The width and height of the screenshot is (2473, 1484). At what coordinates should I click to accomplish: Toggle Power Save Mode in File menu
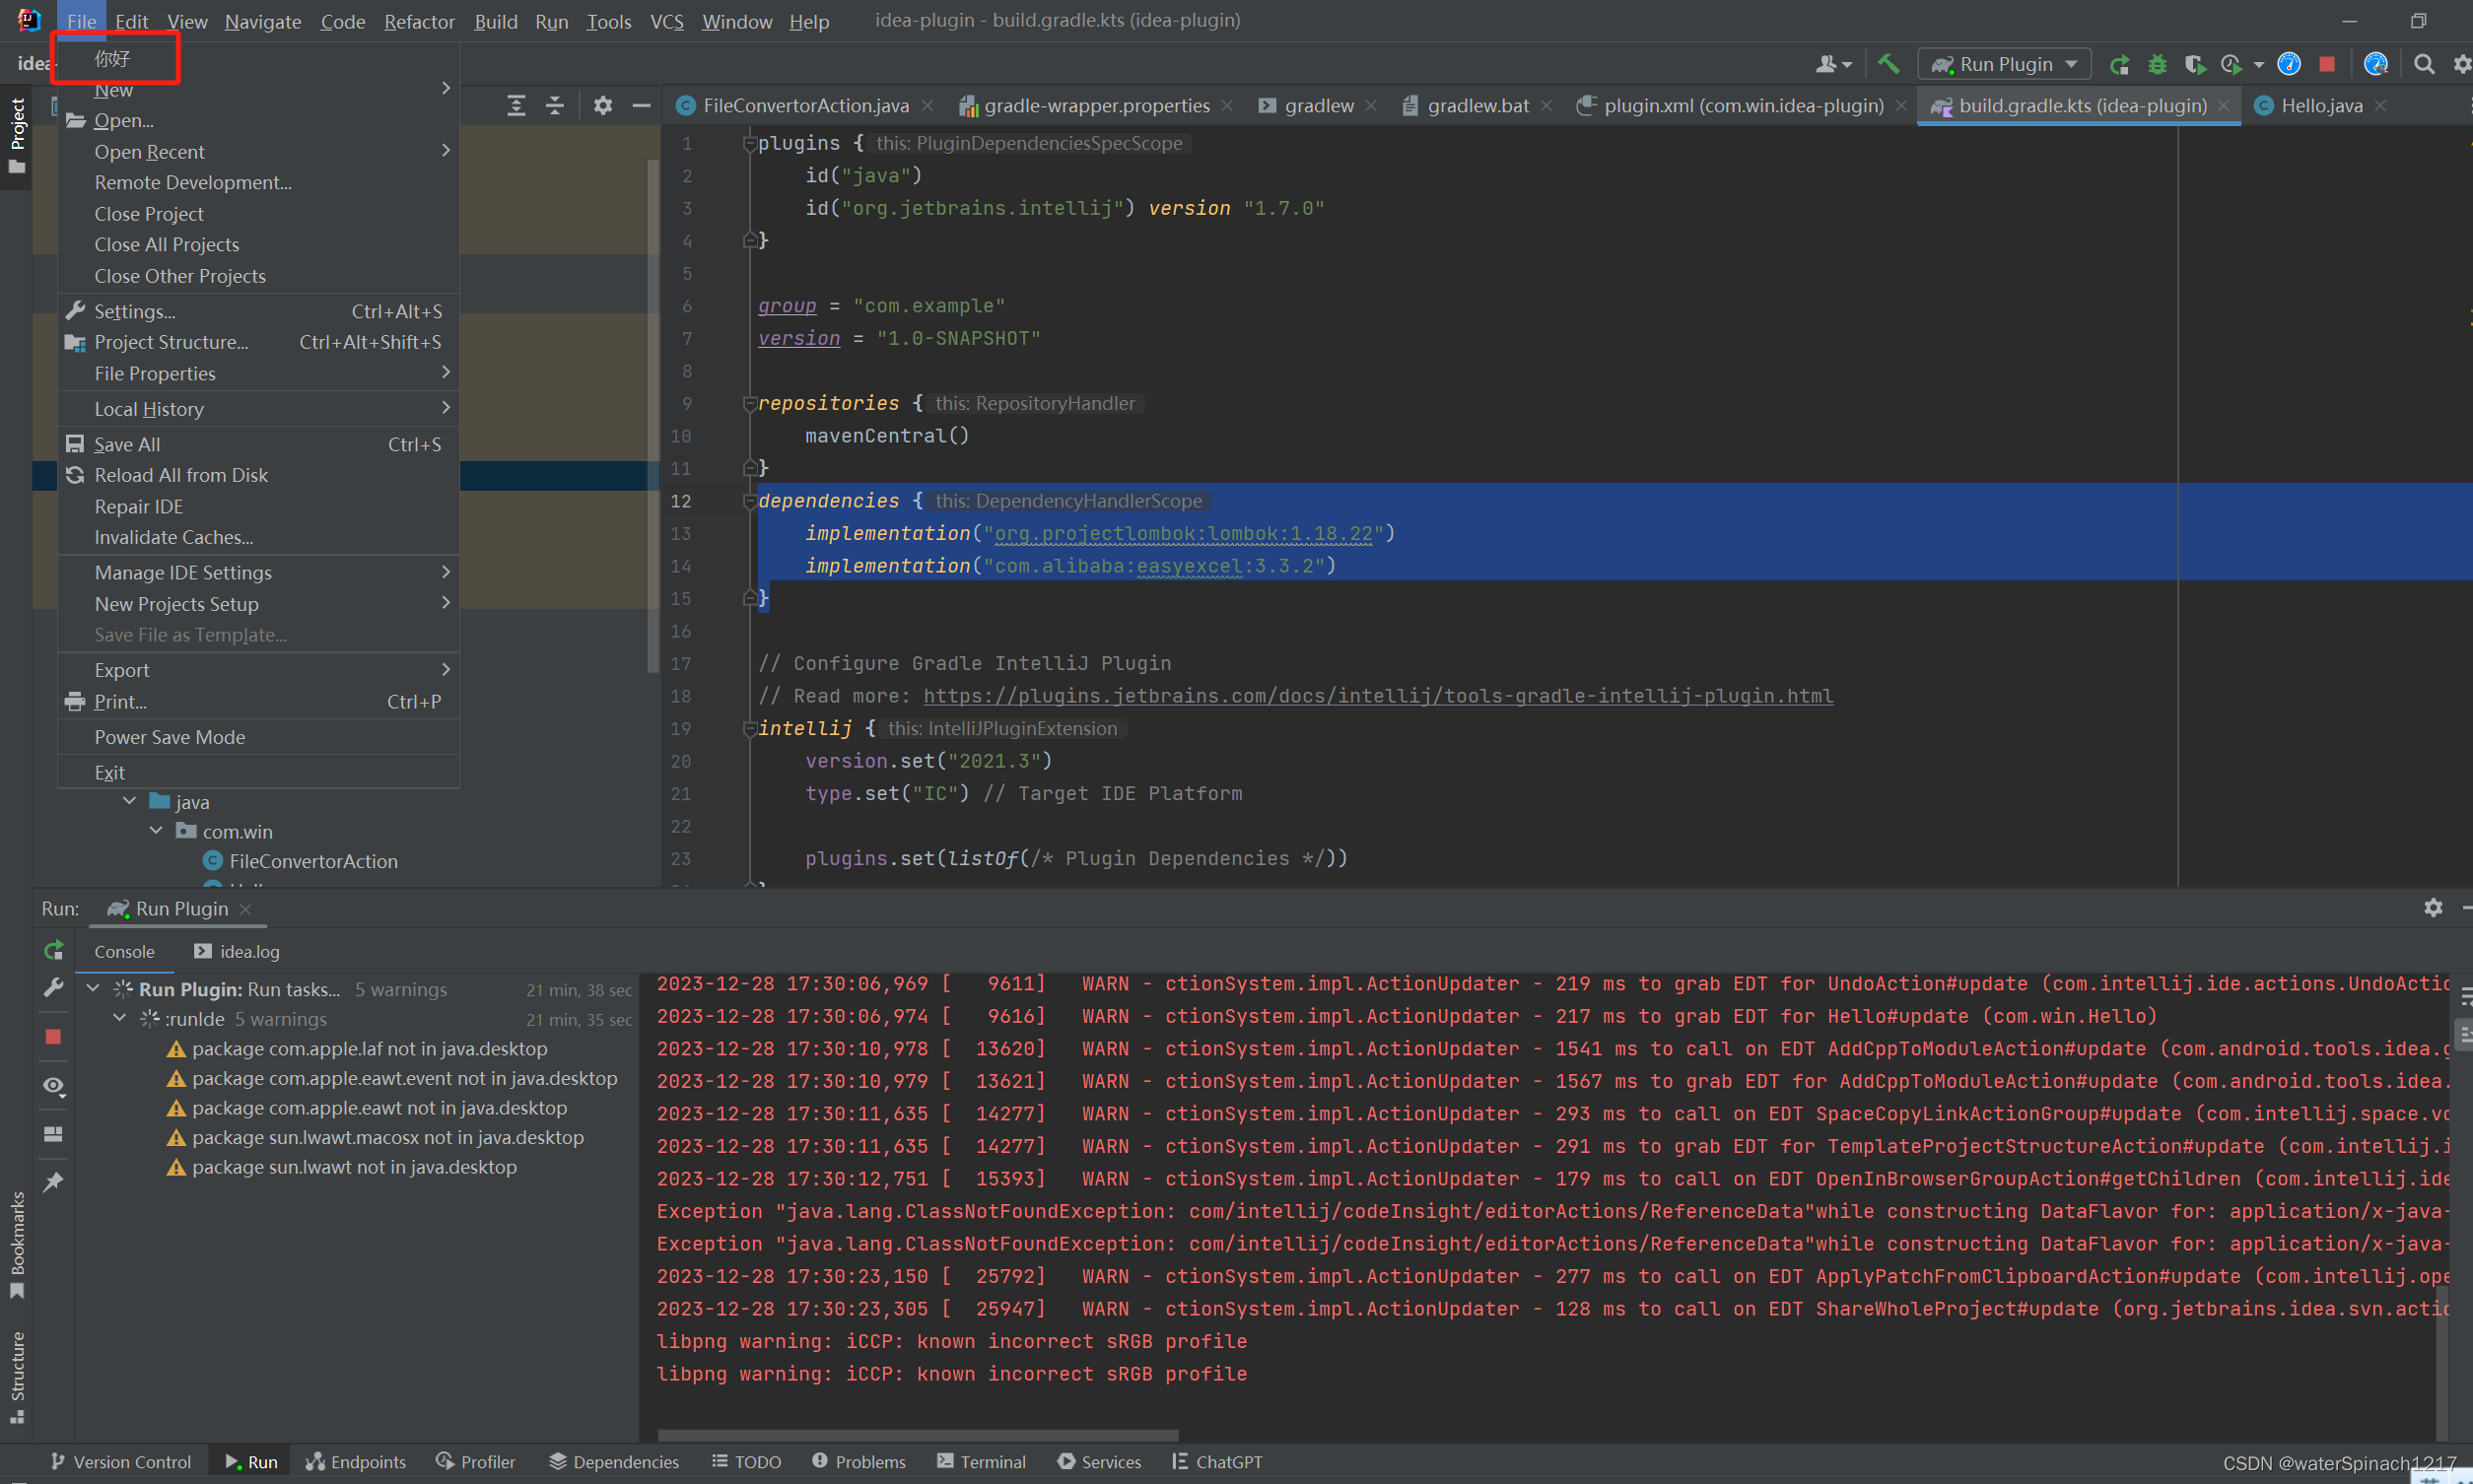coord(259,737)
